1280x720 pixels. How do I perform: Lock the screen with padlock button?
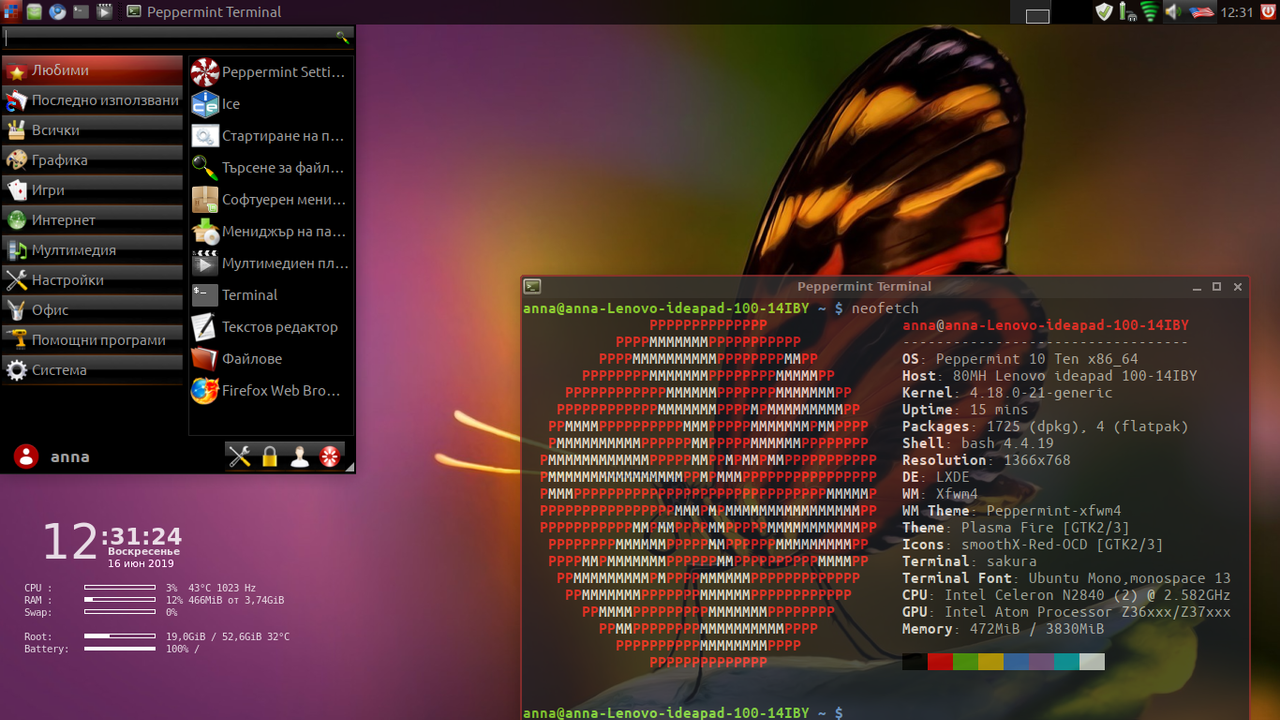point(269,457)
